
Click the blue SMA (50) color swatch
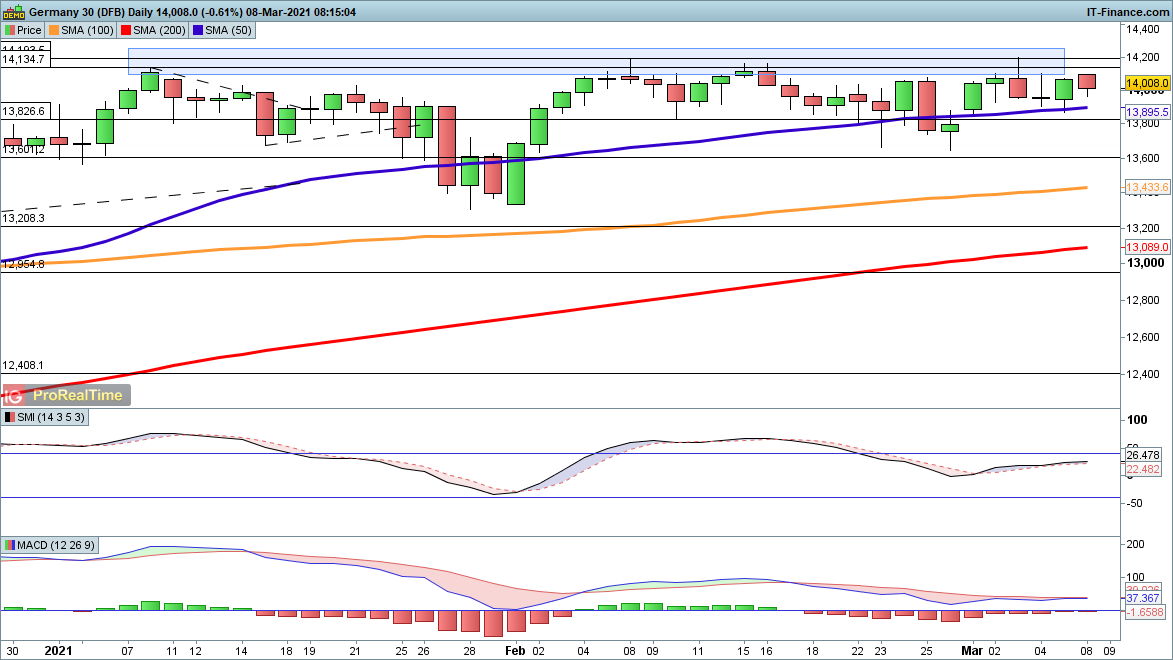click(198, 30)
